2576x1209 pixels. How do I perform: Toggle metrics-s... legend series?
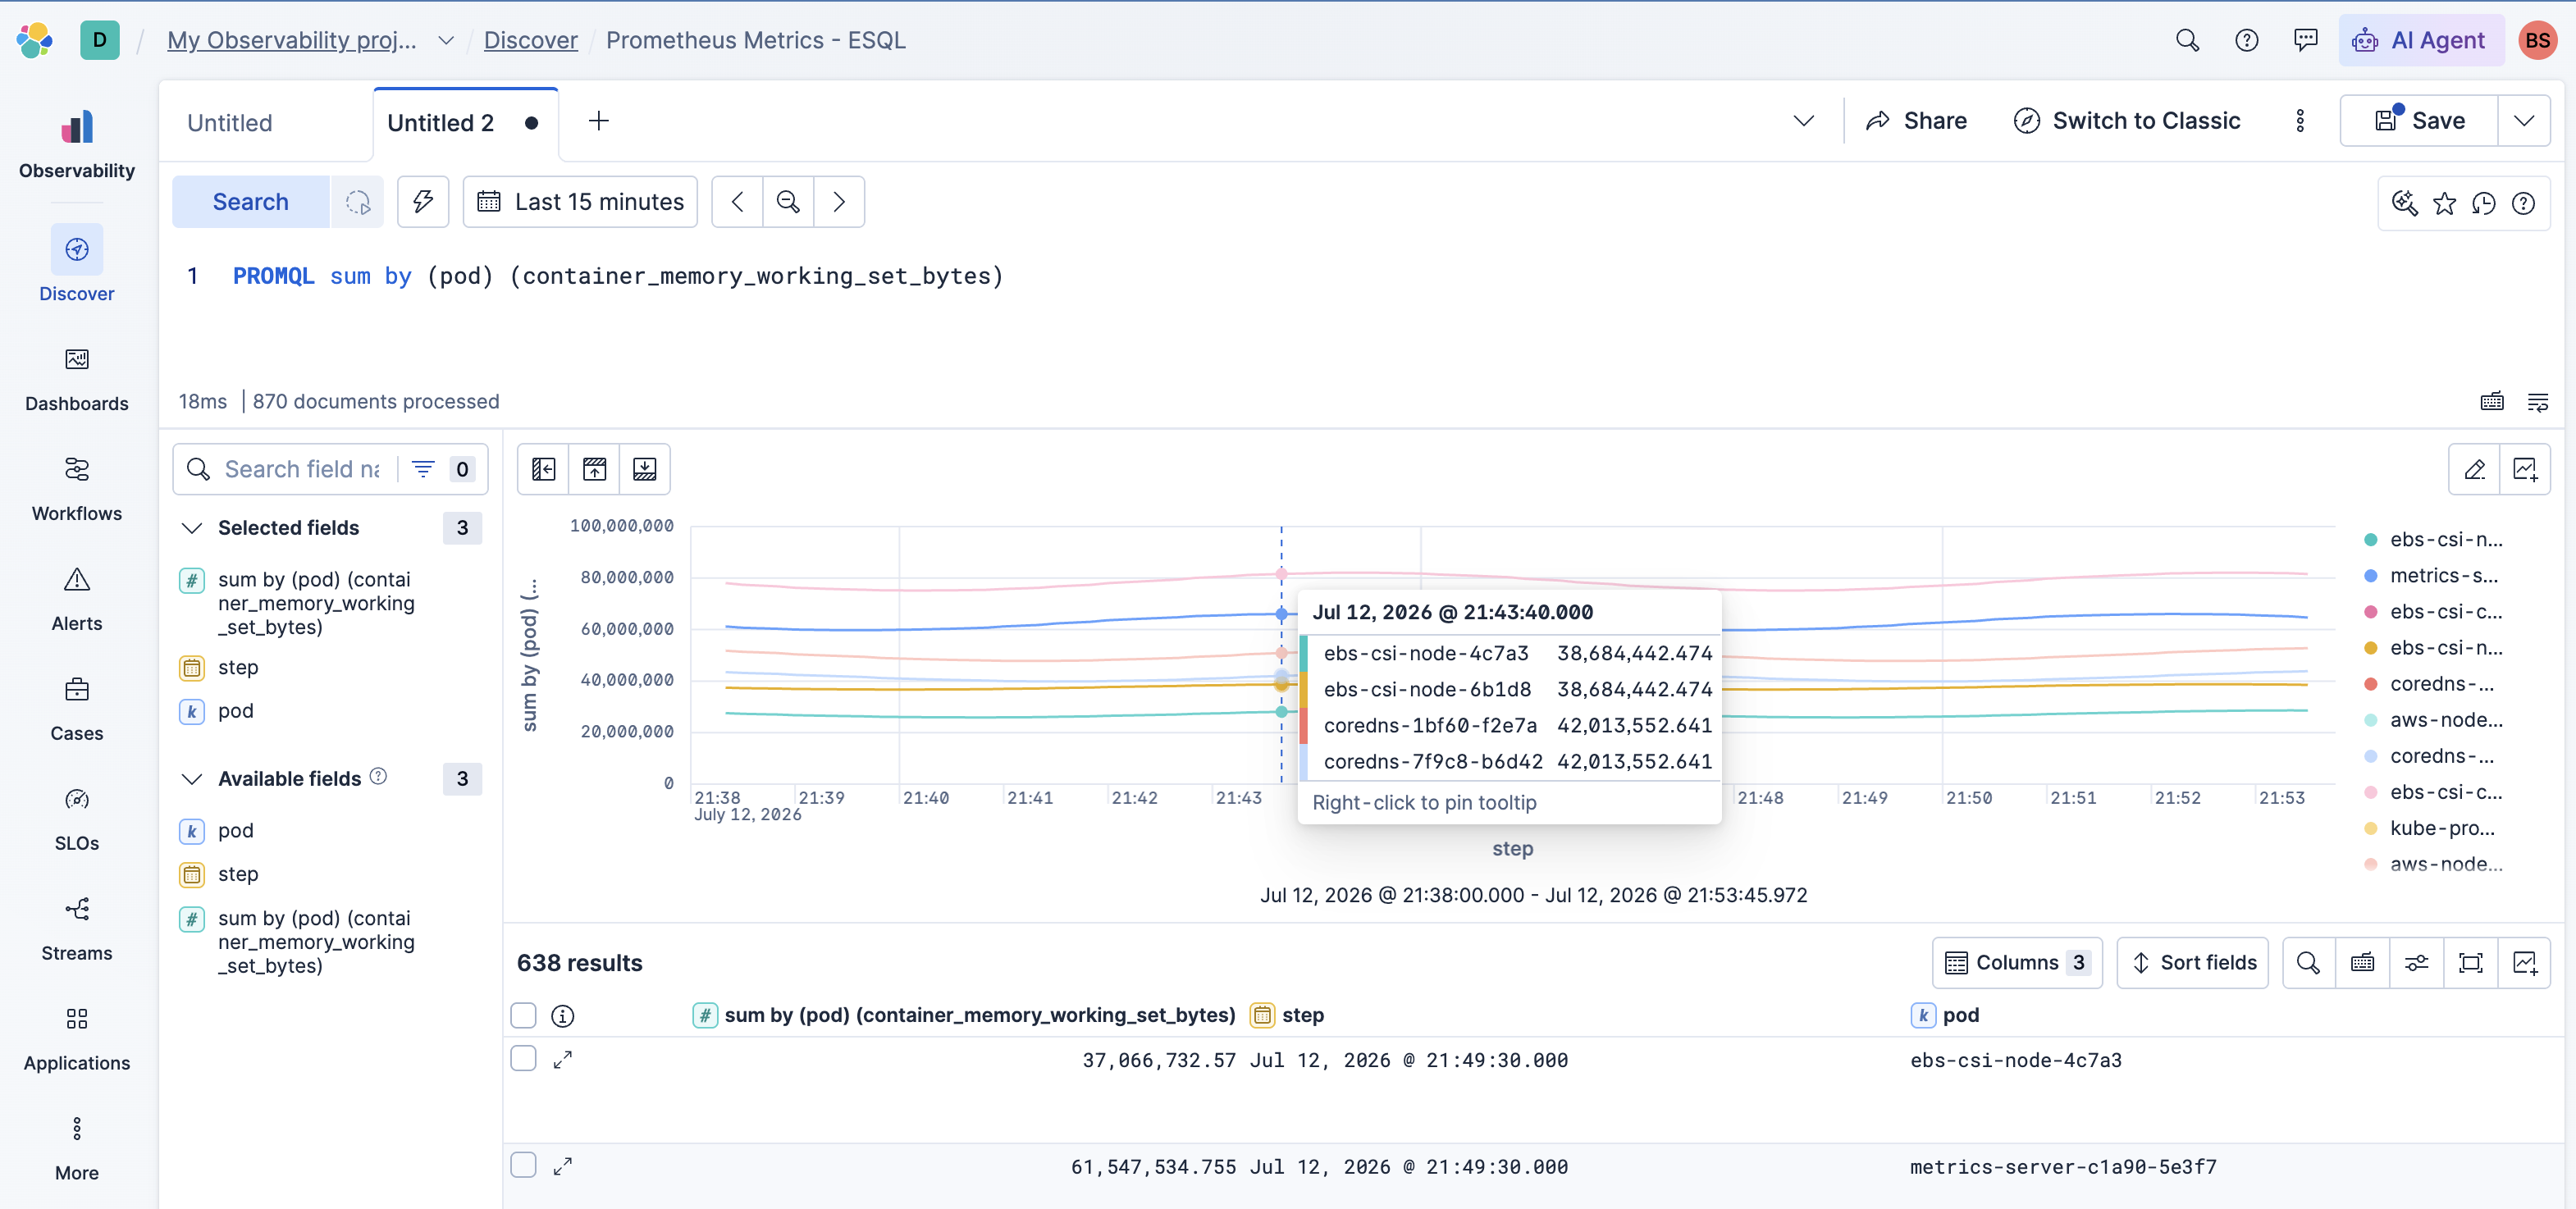tap(2443, 576)
